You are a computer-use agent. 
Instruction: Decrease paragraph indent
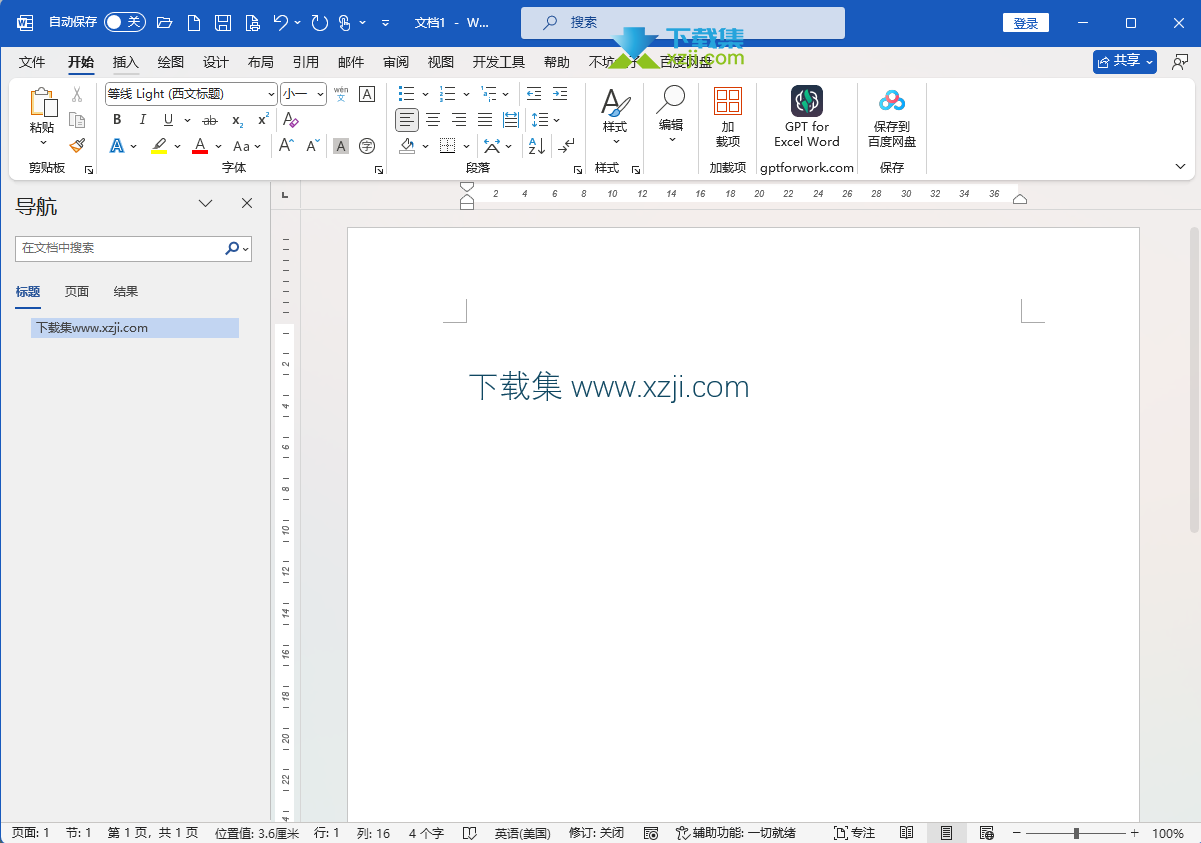tap(534, 94)
